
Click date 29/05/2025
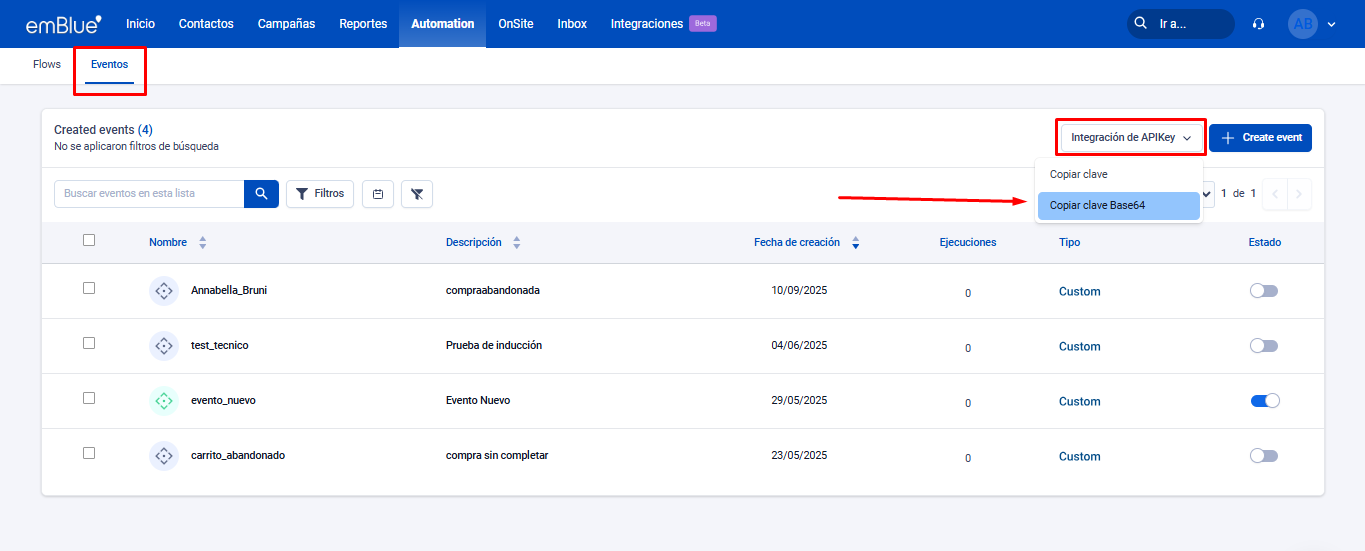[800, 401]
